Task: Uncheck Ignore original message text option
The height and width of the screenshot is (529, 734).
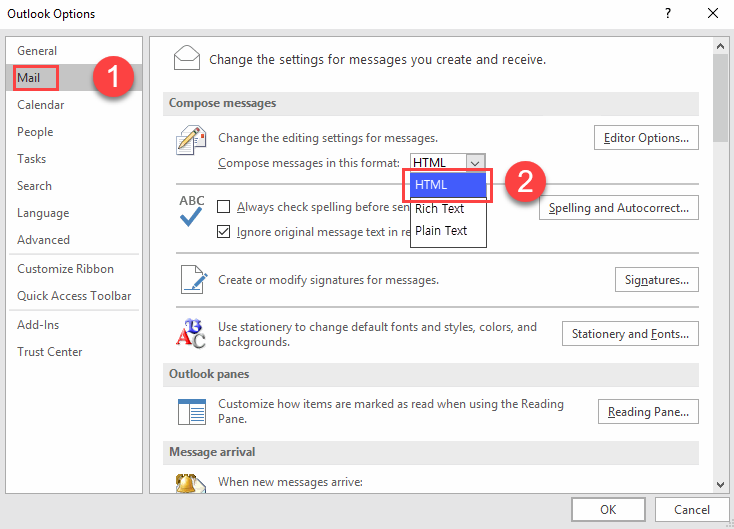Action: (223, 231)
